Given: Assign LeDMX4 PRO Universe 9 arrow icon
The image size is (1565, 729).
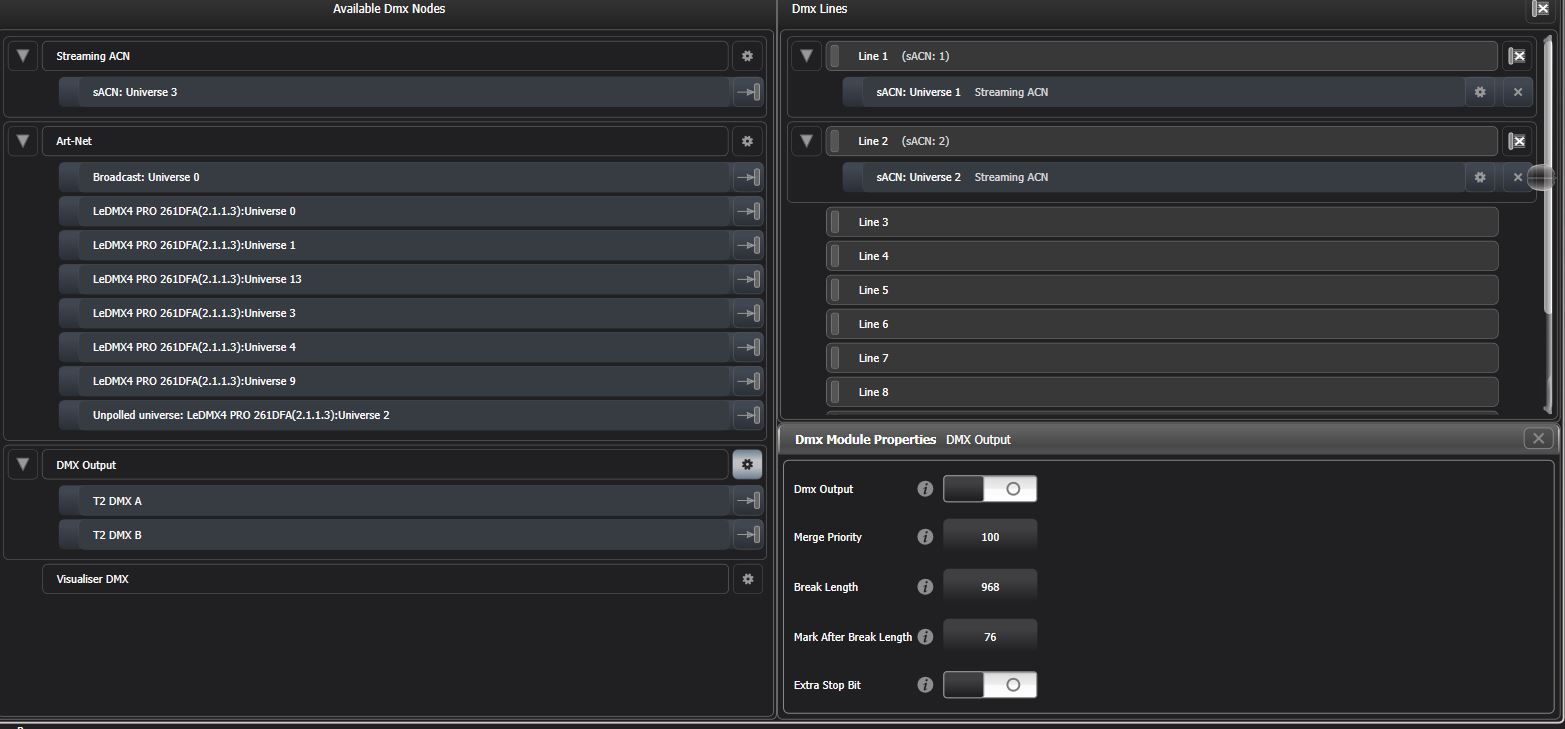Looking at the screenshot, I should tap(748, 381).
